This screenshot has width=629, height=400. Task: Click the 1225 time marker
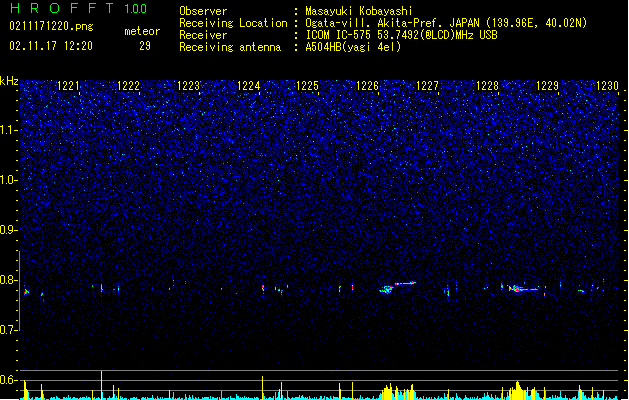(307, 86)
